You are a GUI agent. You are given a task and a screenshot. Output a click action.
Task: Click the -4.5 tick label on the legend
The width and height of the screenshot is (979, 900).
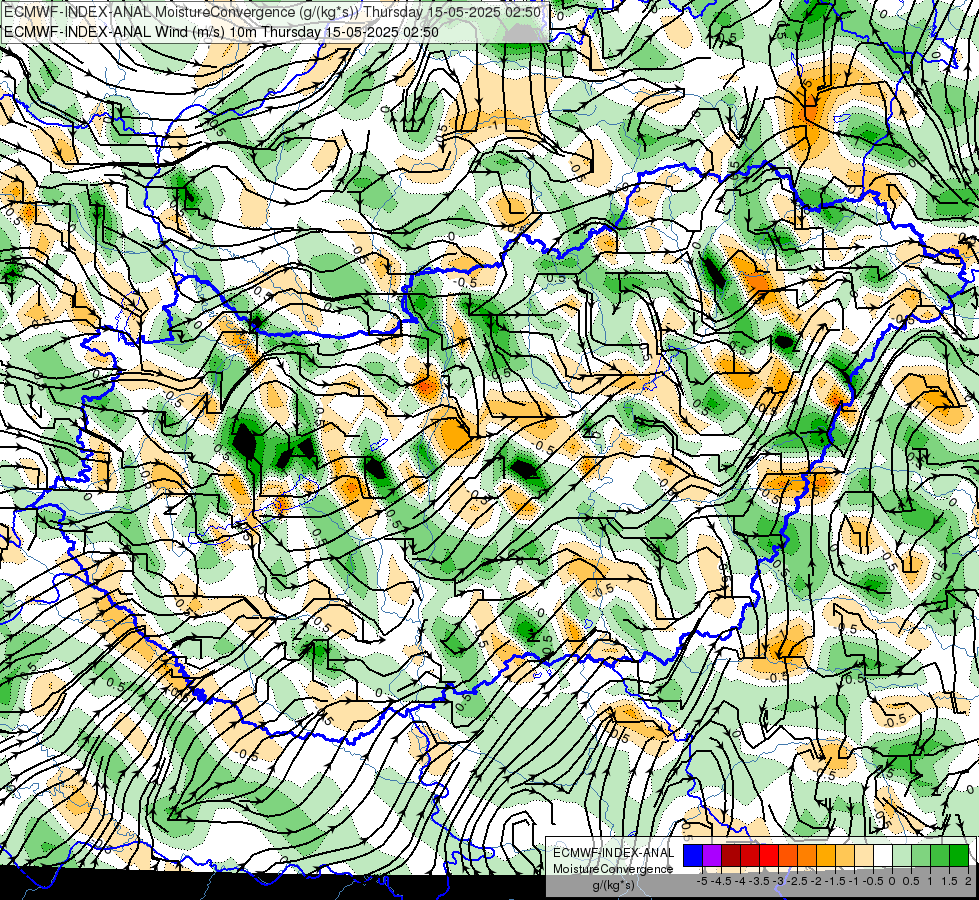point(721,881)
